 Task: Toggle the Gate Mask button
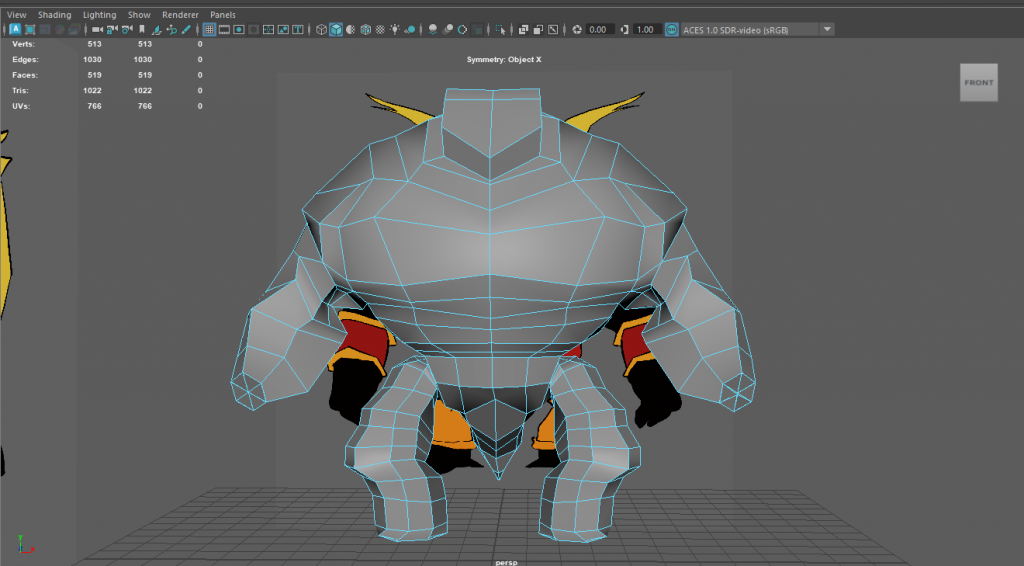[x=253, y=29]
